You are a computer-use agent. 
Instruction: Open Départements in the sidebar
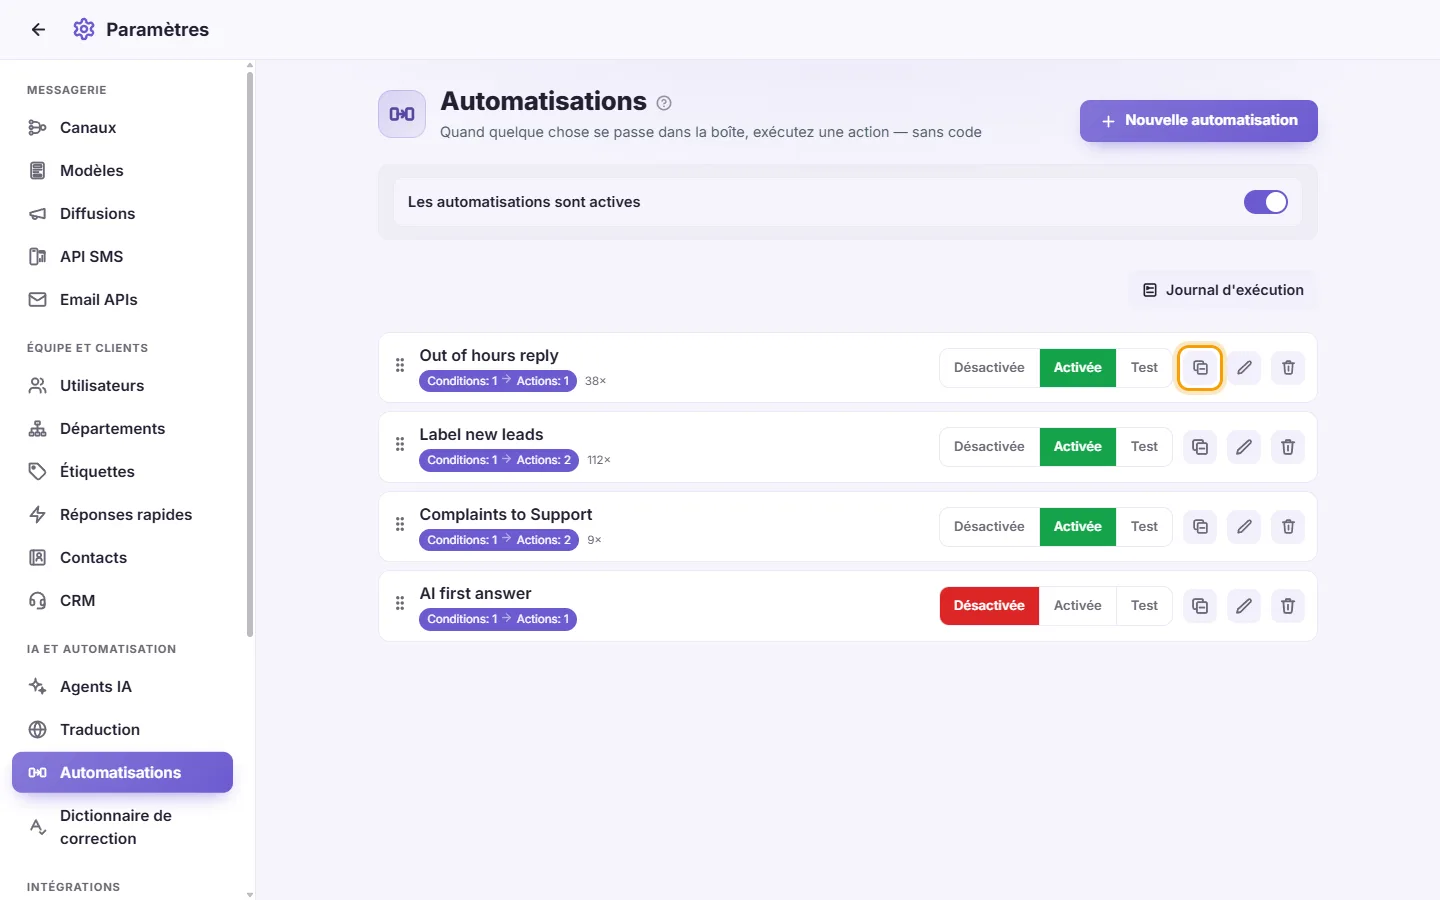point(122,429)
